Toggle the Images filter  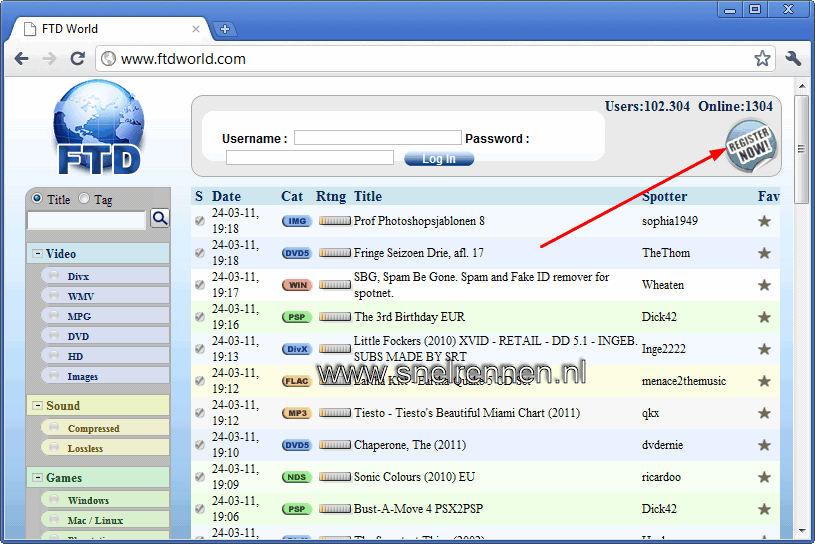coord(106,376)
